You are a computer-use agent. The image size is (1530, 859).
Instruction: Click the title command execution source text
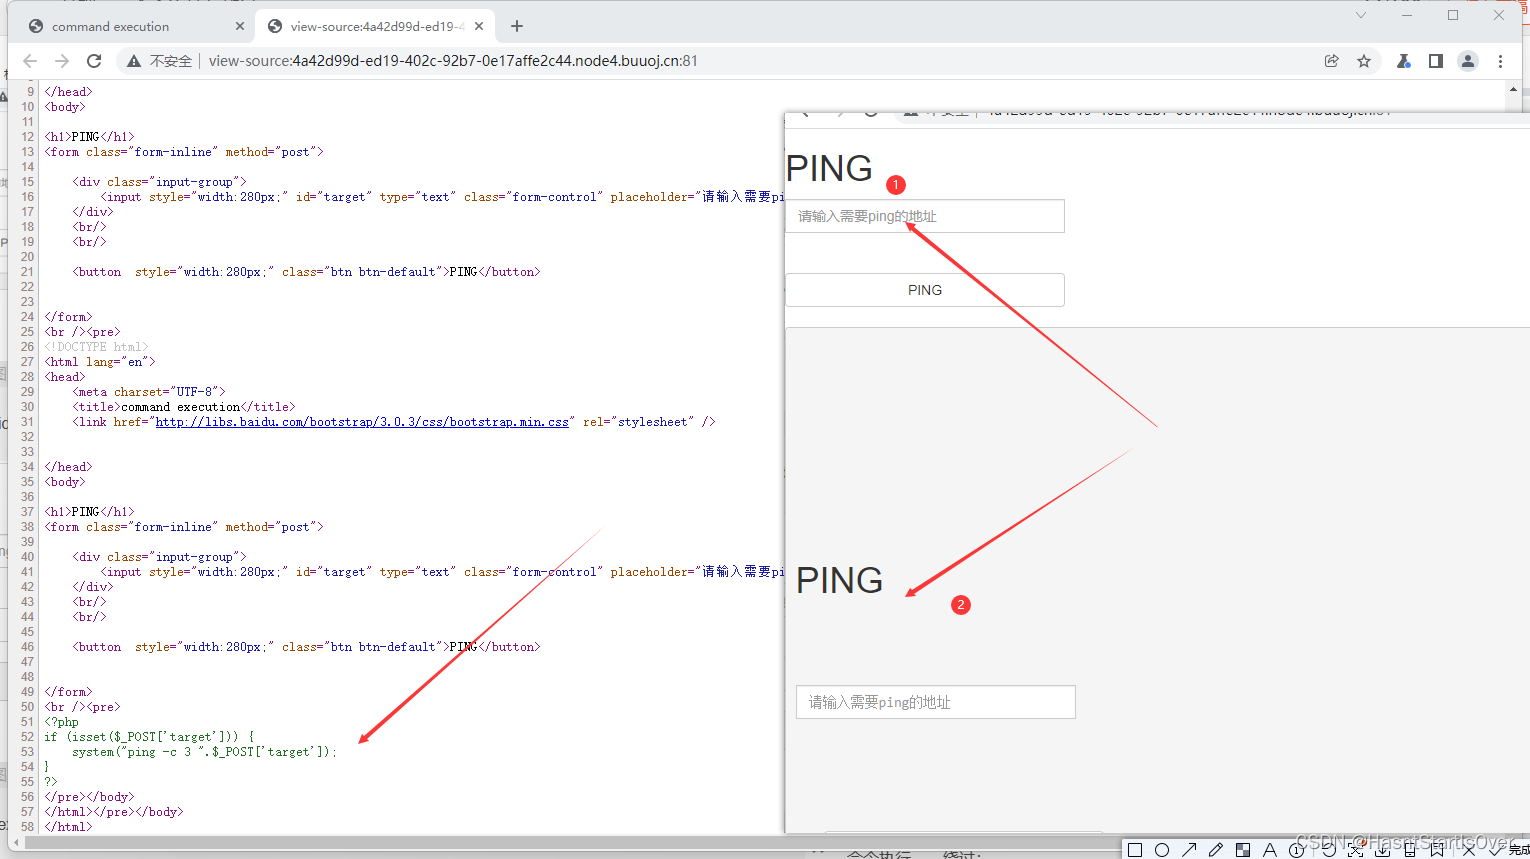(184, 407)
